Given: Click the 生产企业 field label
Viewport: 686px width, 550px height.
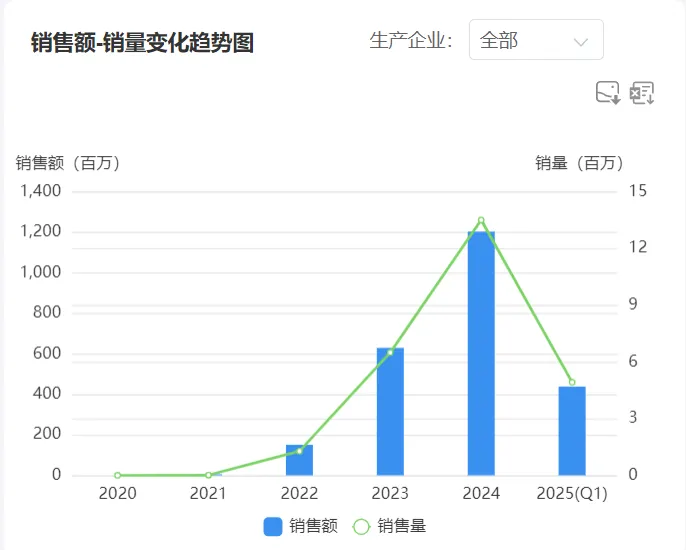Looking at the screenshot, I should click(411, 40).
